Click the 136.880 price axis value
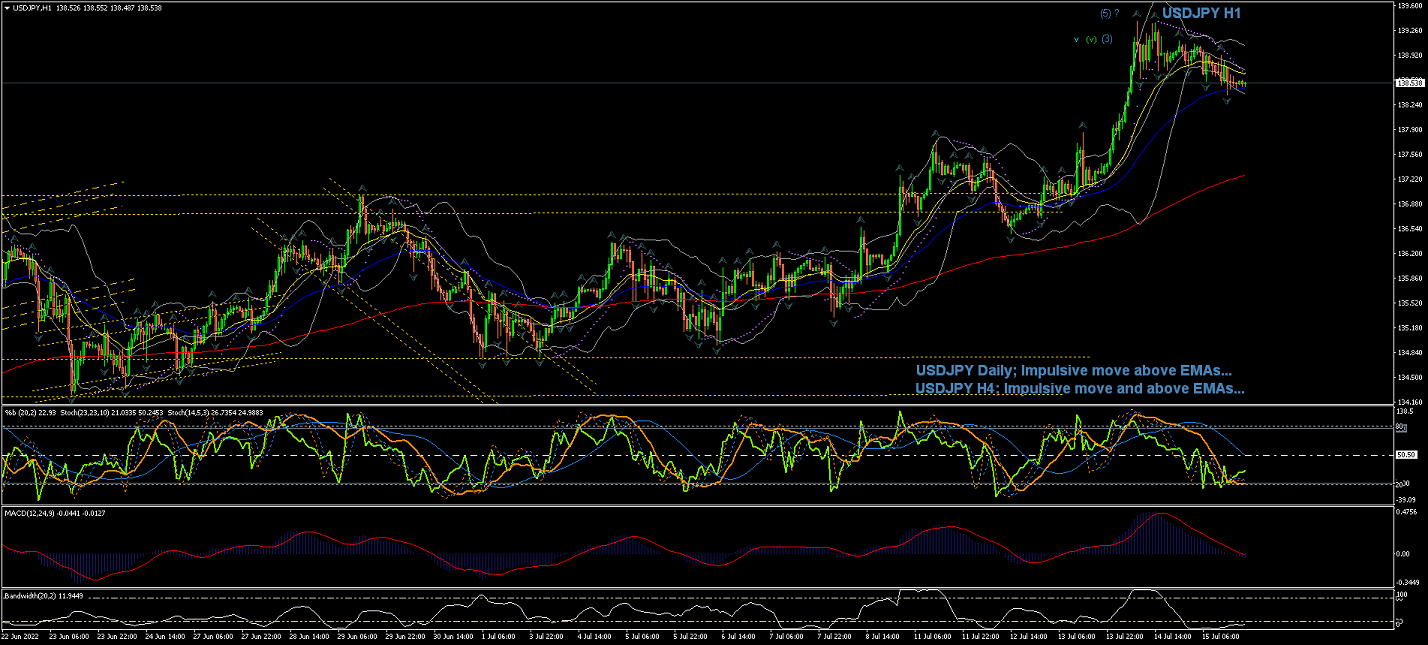Screen dimensions: 1428x645 coord(1408,204)
